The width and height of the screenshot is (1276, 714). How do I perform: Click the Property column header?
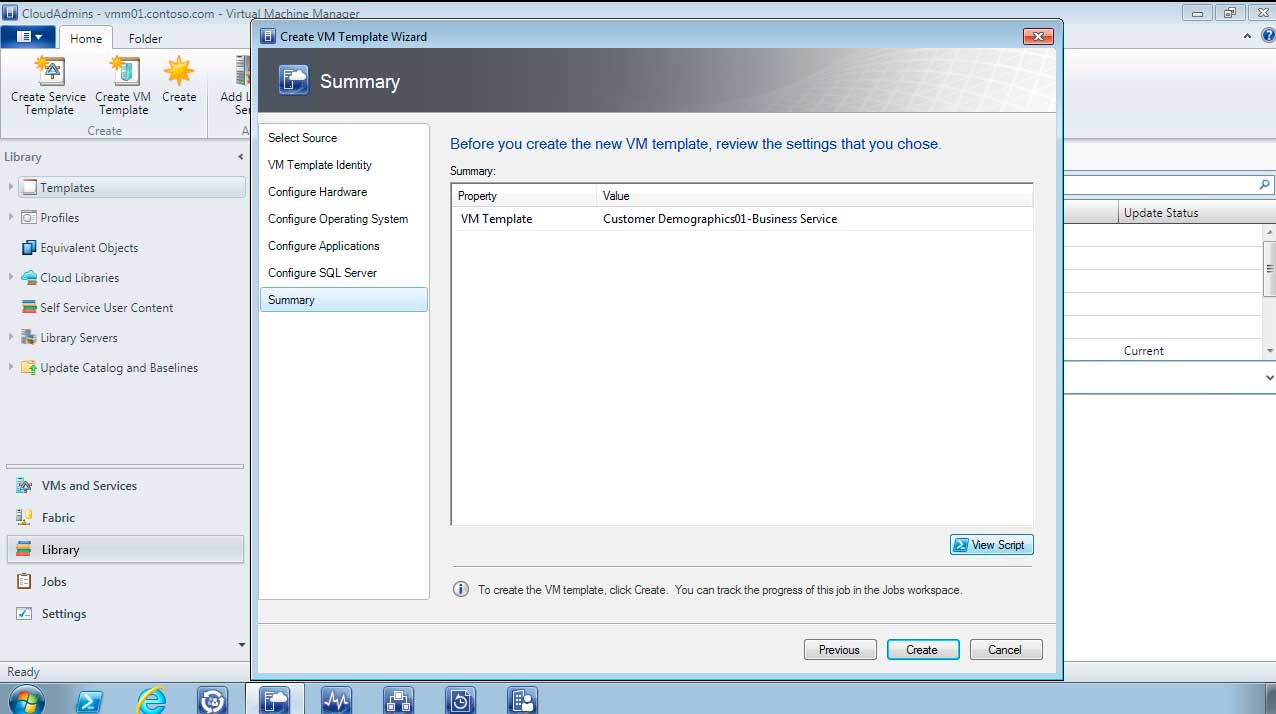(x=524, y=196)
